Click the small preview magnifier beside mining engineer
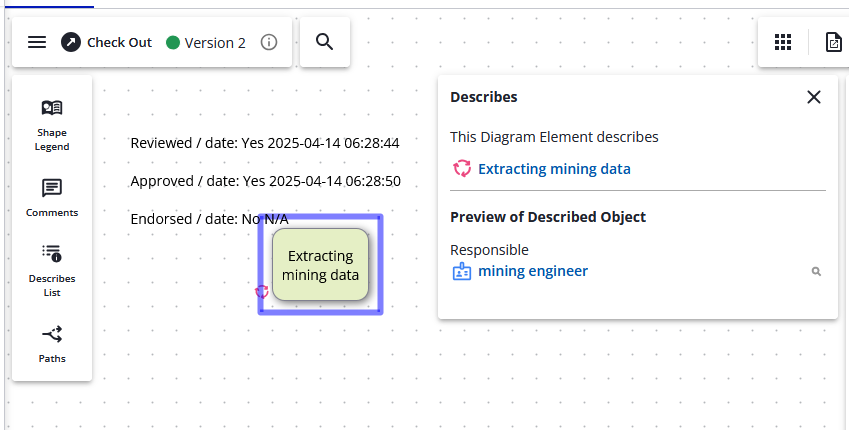Viewport: 849px width, 430px height. point(816,271)
